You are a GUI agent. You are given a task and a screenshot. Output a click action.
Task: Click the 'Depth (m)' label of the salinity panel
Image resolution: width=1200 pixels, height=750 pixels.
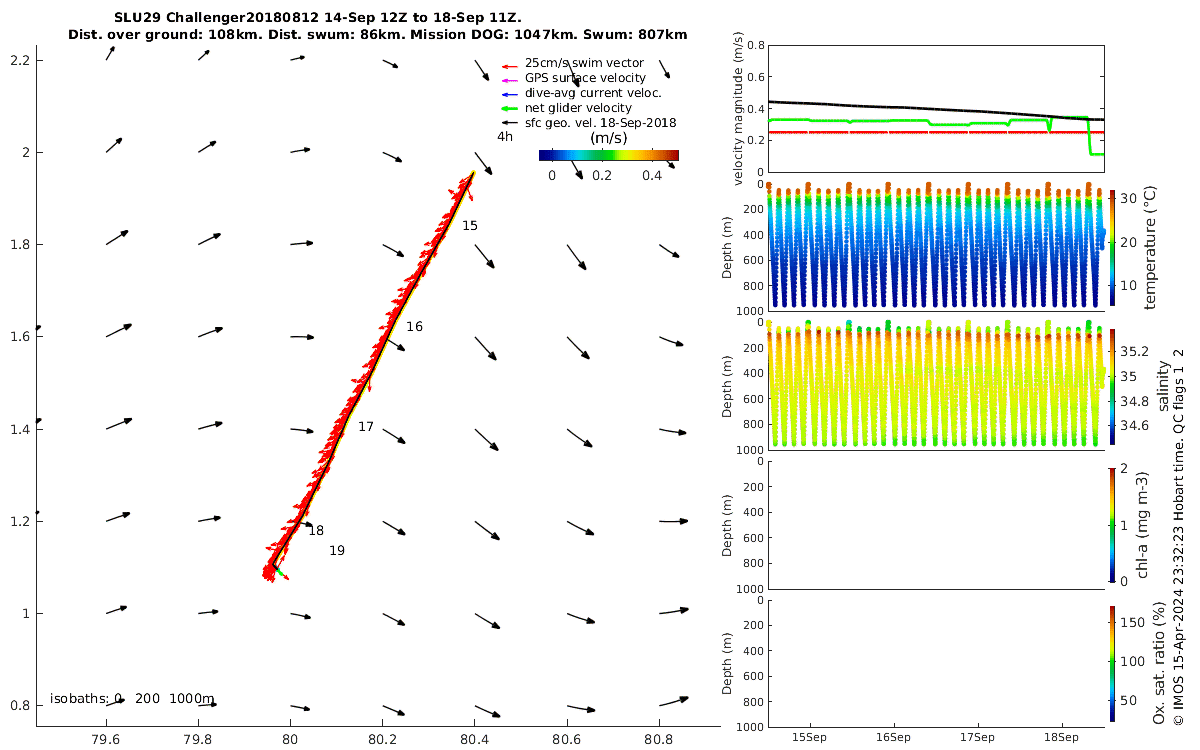click(728, 386)
